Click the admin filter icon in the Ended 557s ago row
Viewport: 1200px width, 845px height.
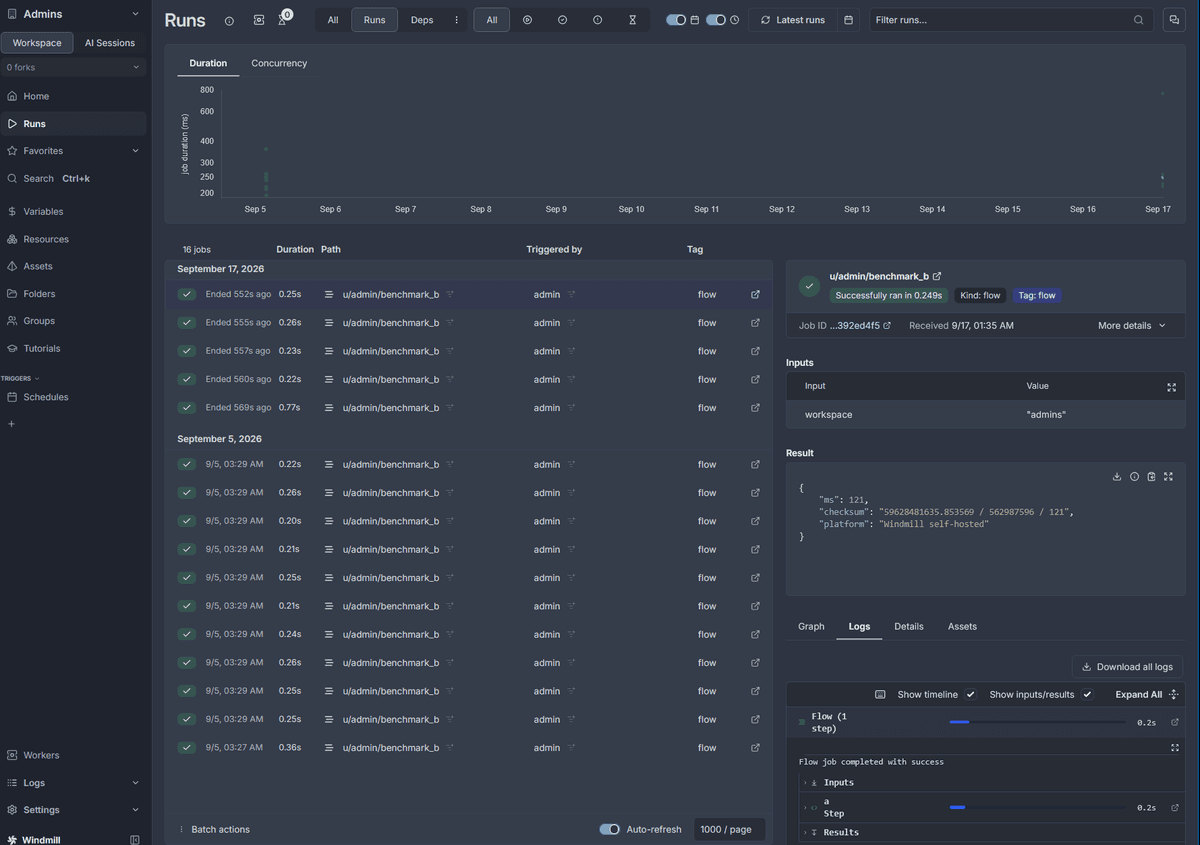[572, 351]
